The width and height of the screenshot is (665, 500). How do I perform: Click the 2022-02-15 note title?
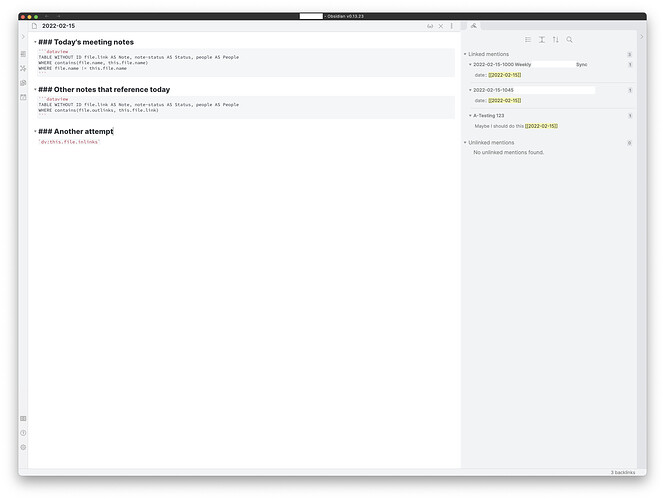[x=59, y=26]
